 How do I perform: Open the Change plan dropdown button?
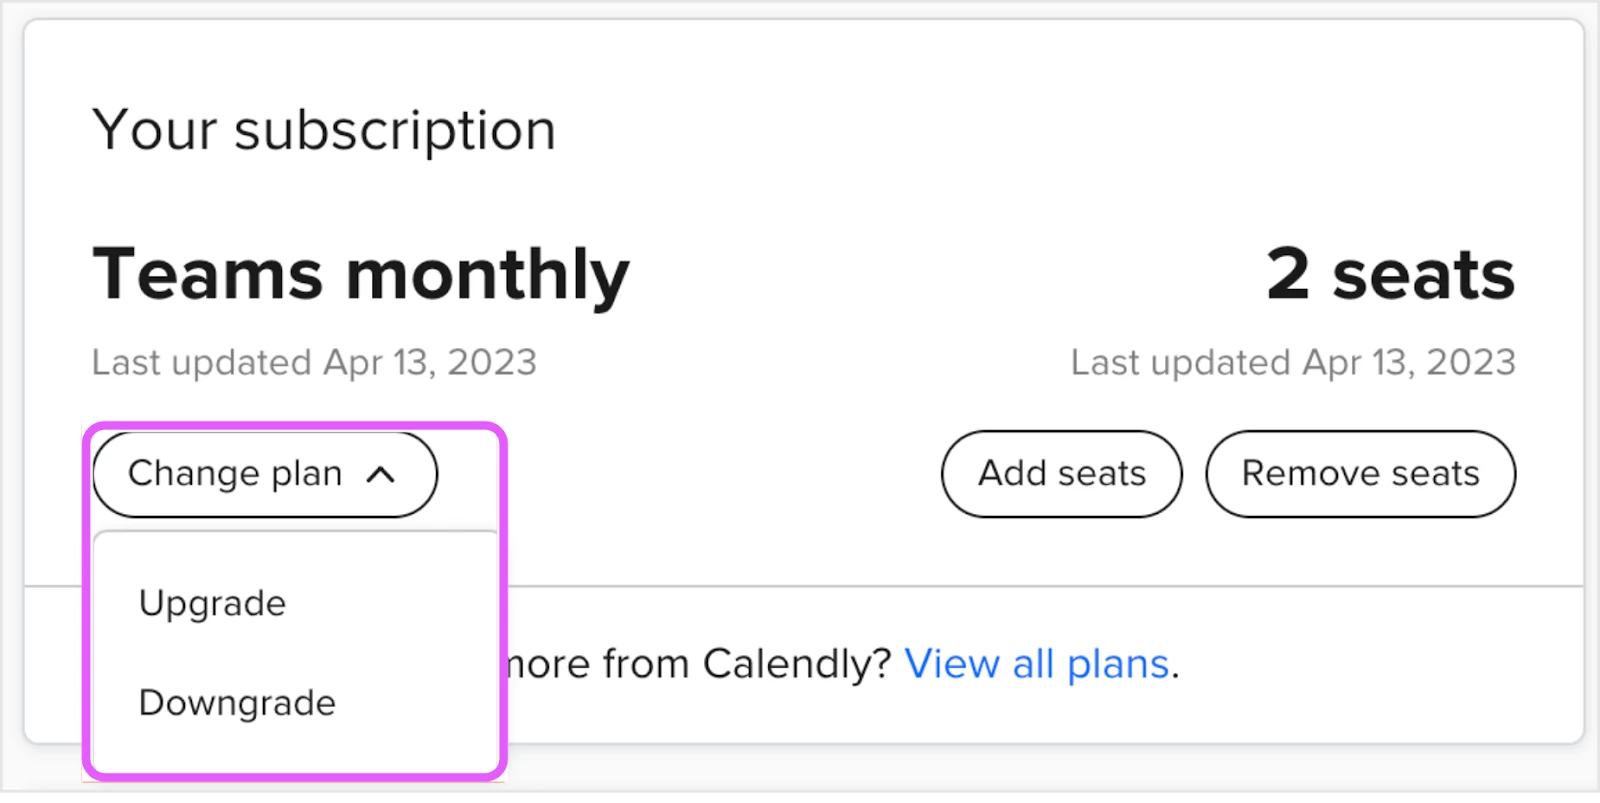265,474
